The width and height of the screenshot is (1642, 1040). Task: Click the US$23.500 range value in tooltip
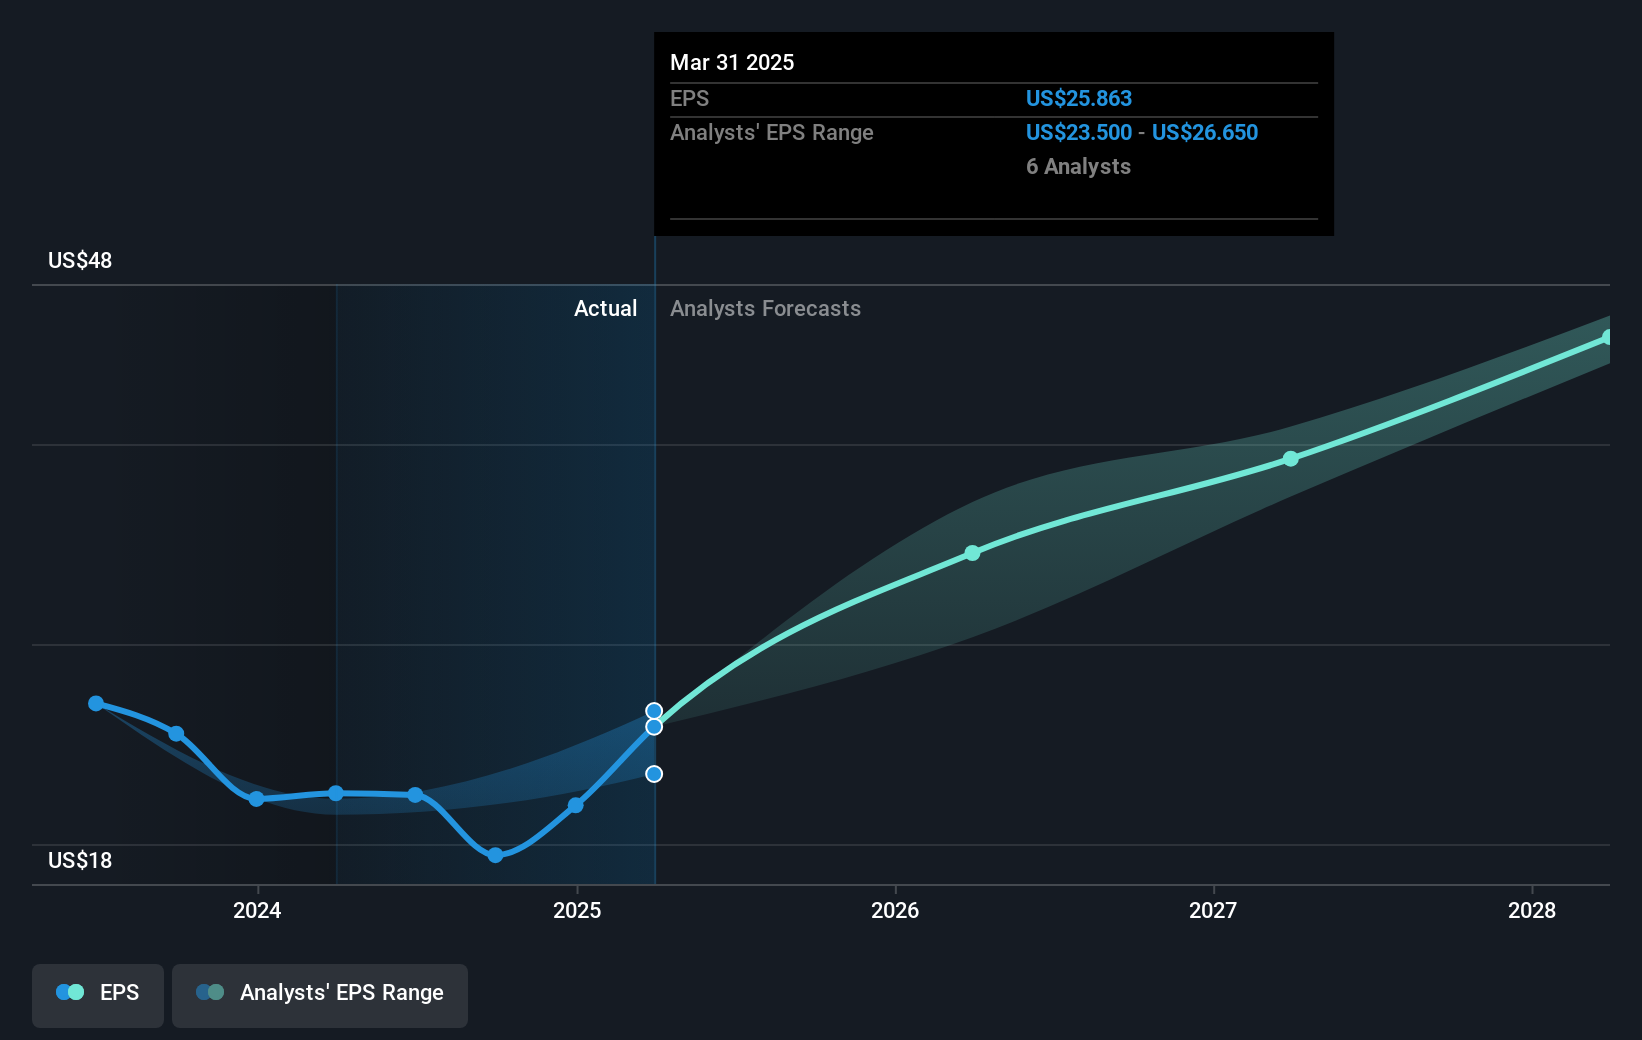pyautogui.click(x=1079, y=133)
